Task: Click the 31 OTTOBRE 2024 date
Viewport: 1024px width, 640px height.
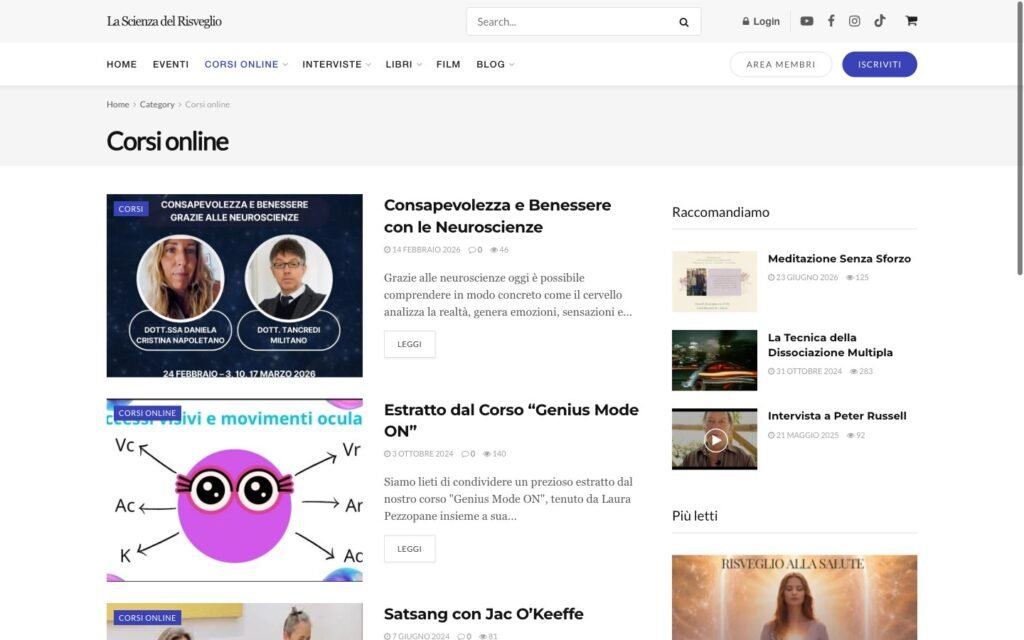Action: [808, 372]
